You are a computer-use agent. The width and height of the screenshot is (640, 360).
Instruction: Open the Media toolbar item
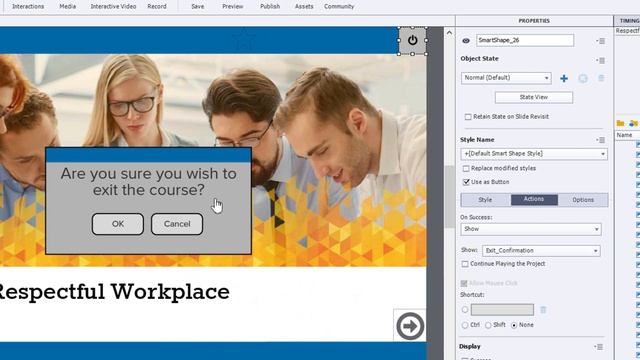pos(68,7)
